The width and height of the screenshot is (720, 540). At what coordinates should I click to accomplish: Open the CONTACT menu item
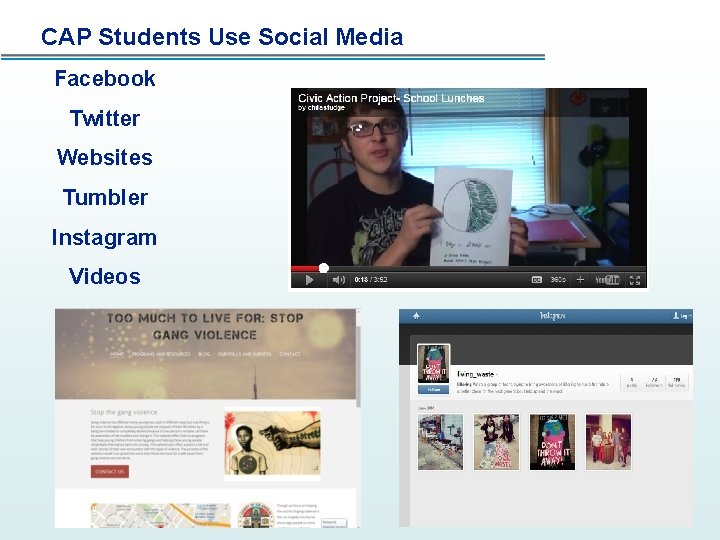[x=290, y=354]
